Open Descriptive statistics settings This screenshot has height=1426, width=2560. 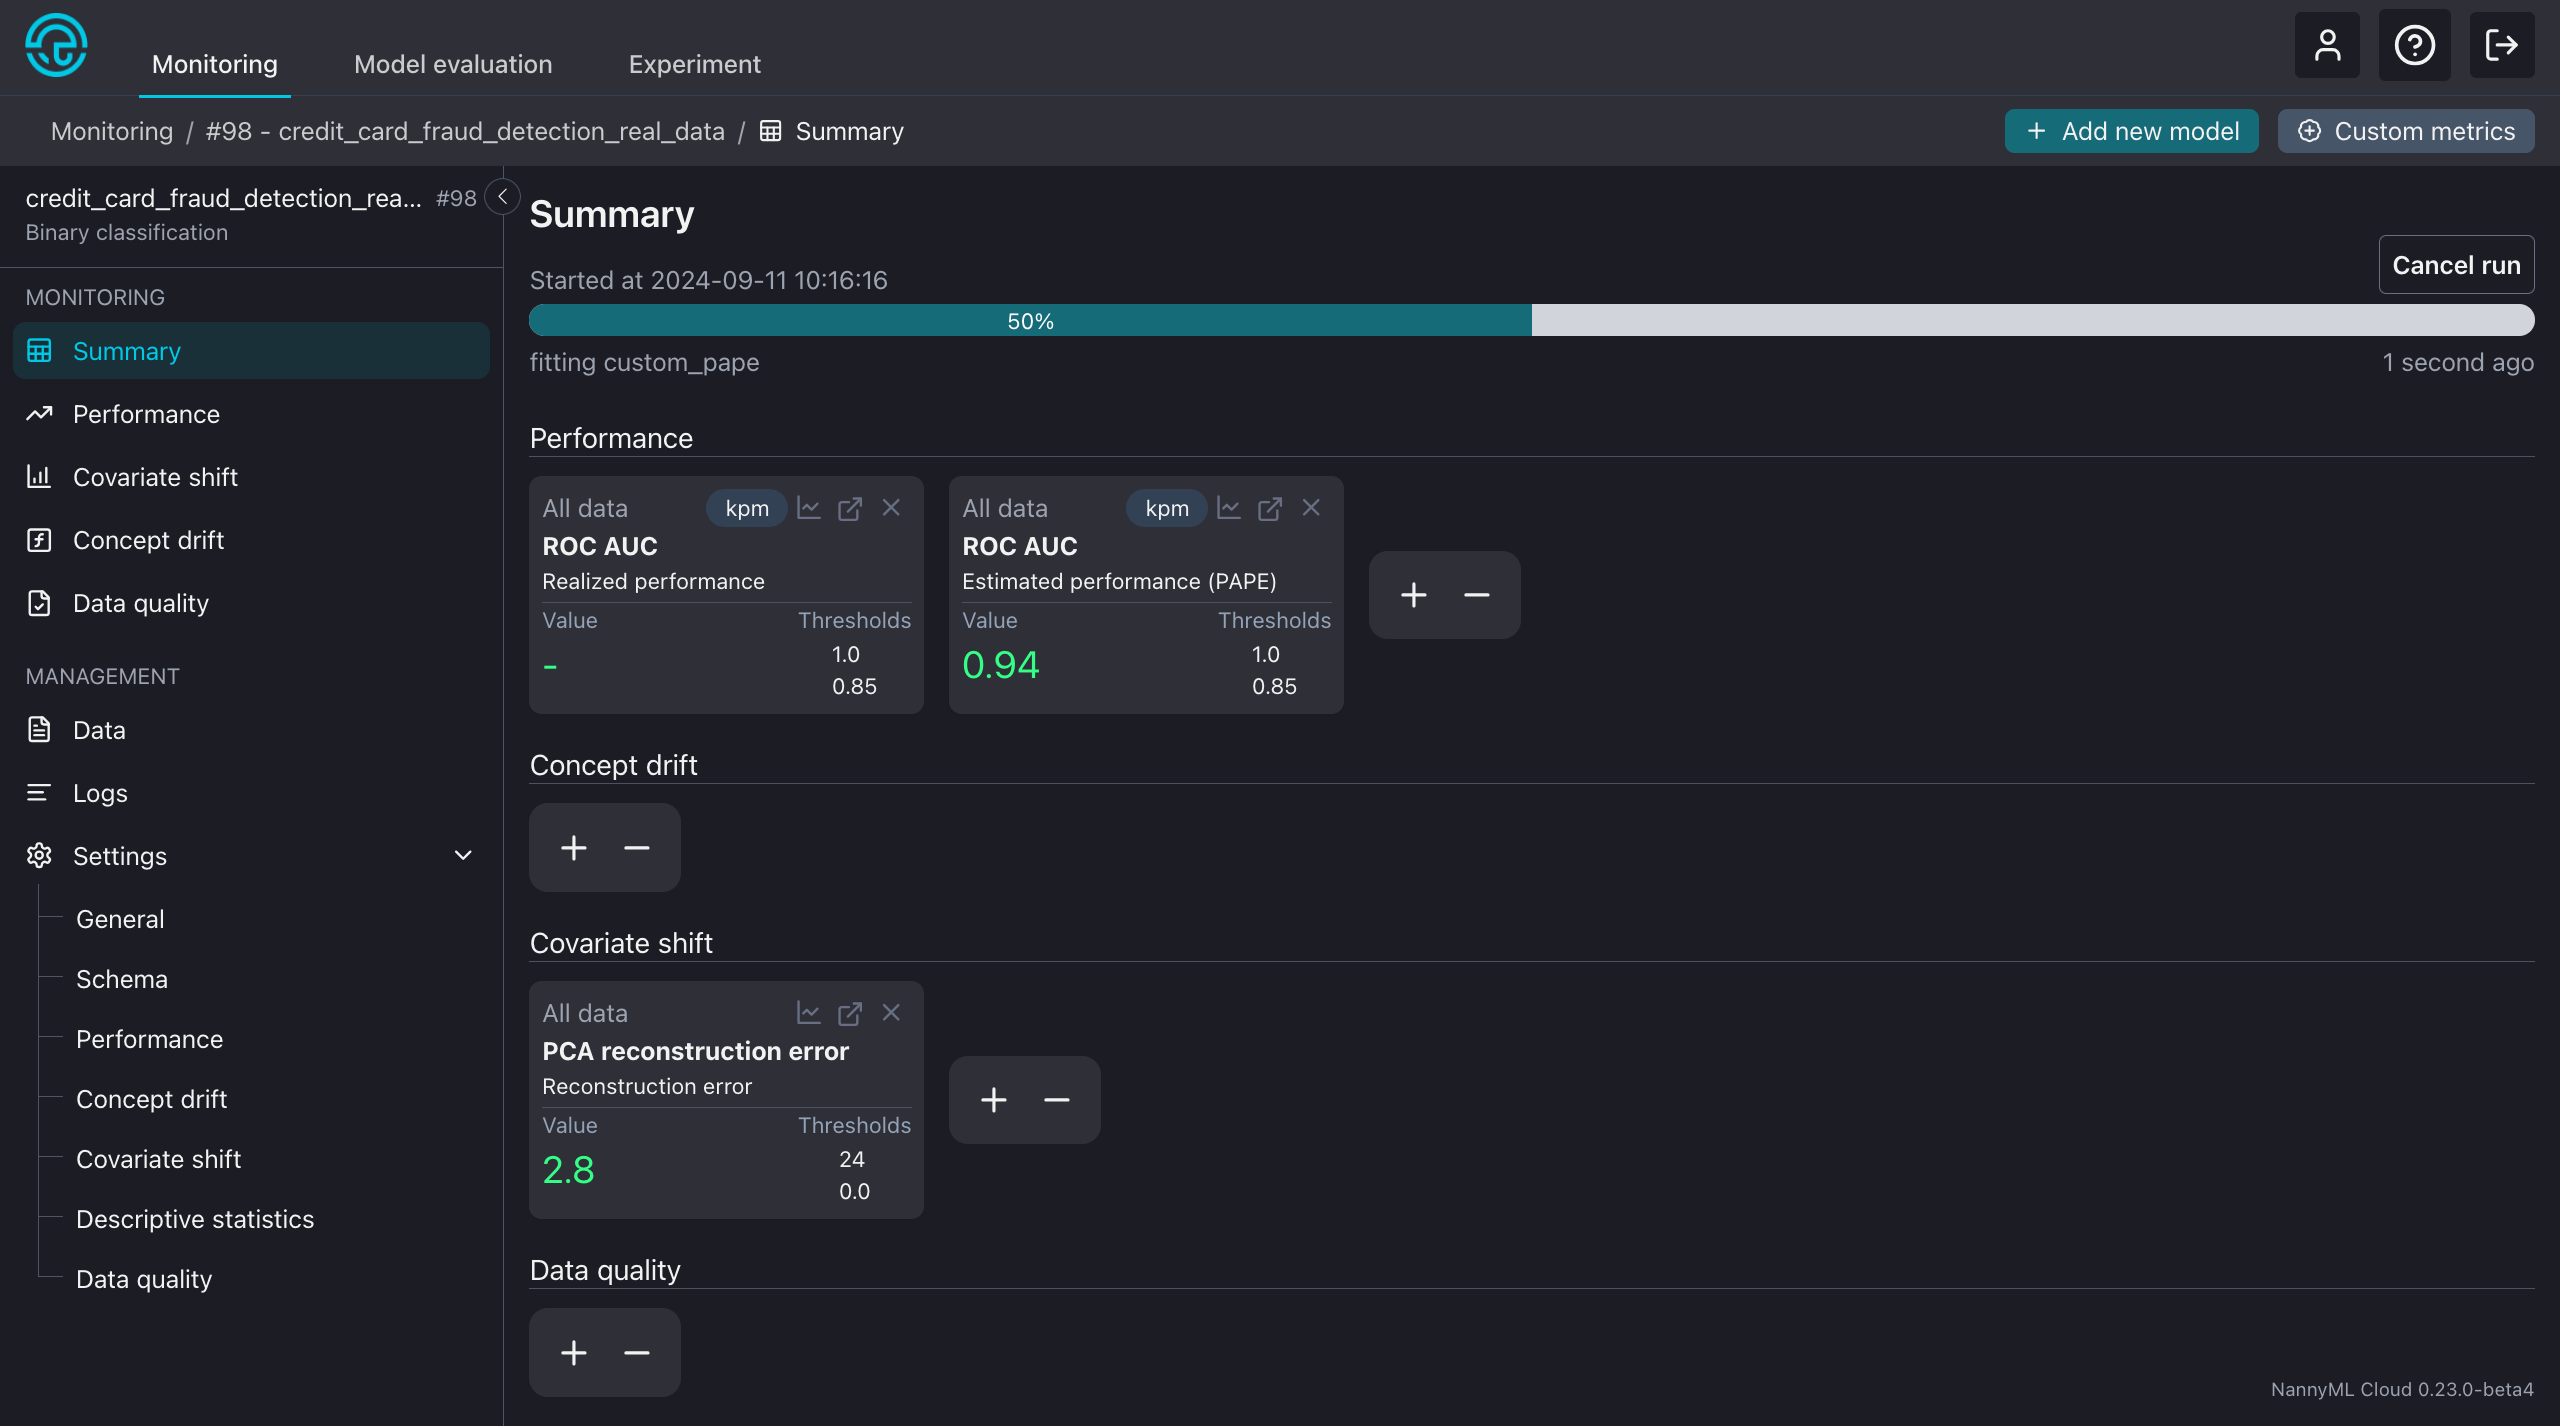(195, 1219)
